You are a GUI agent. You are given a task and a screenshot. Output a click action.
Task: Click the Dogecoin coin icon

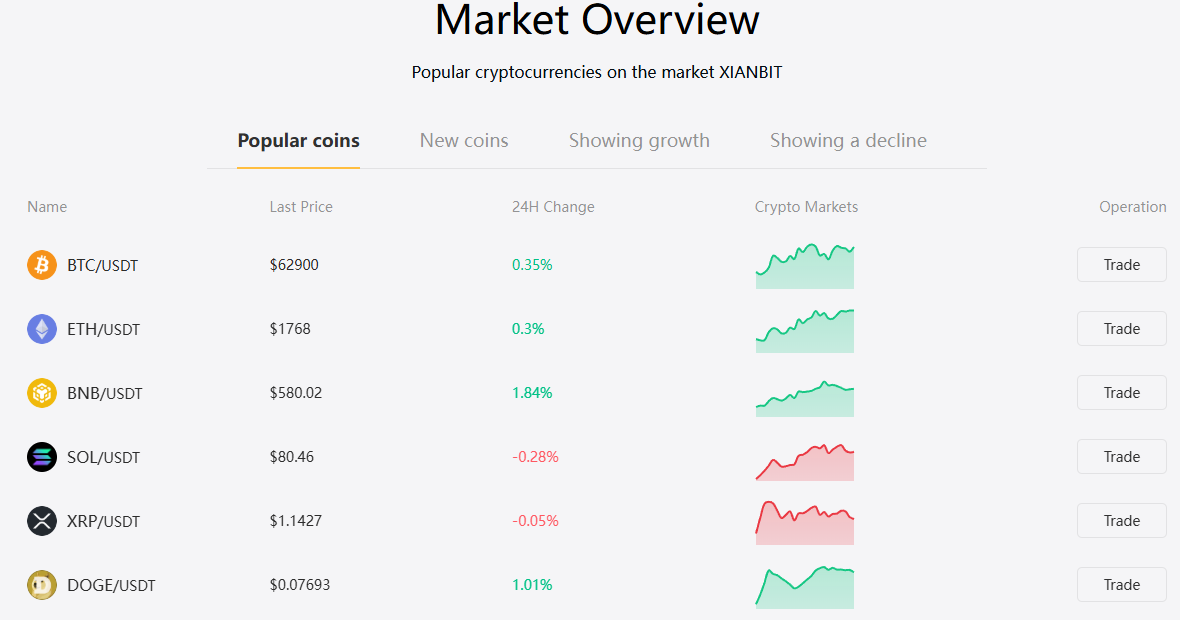click(x=42, y=585)
